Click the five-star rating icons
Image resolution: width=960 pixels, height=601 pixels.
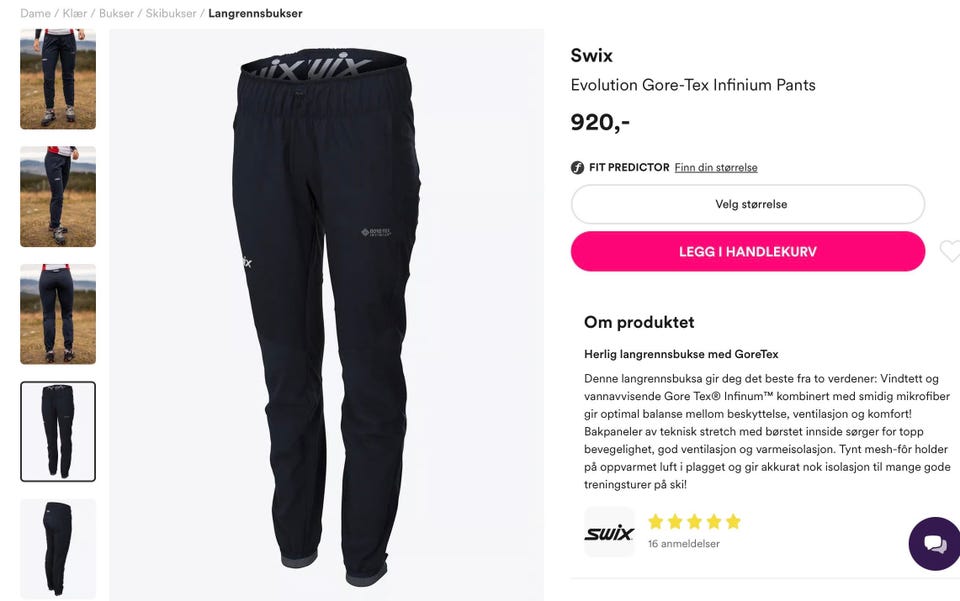pos(694,521)
